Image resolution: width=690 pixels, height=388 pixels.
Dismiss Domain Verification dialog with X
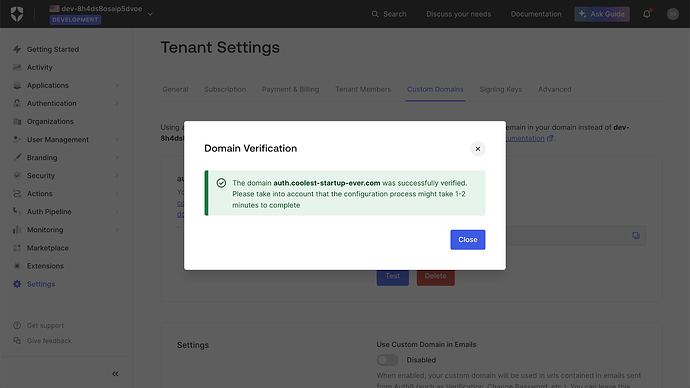(478, 149)
